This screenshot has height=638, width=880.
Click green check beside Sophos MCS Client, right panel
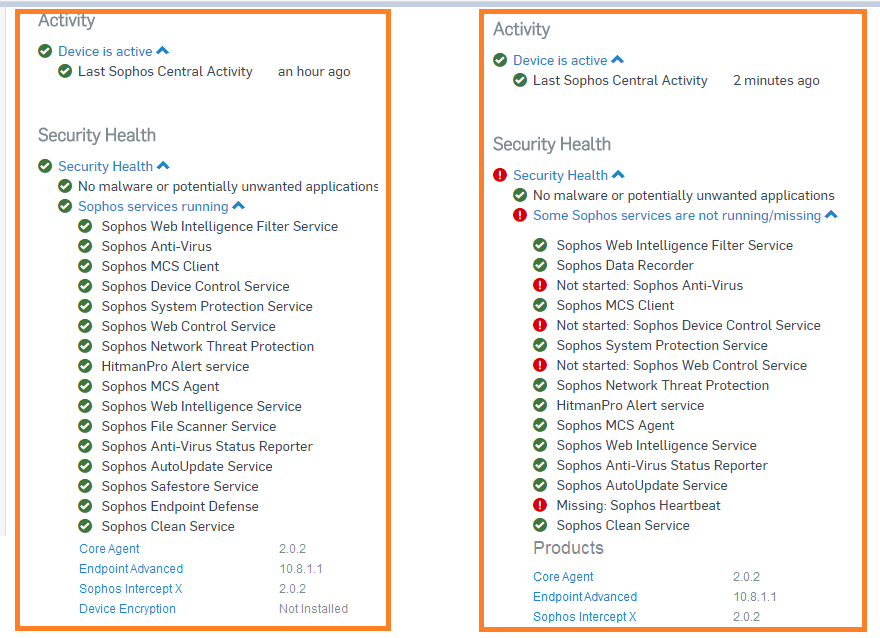coord(540,305)
